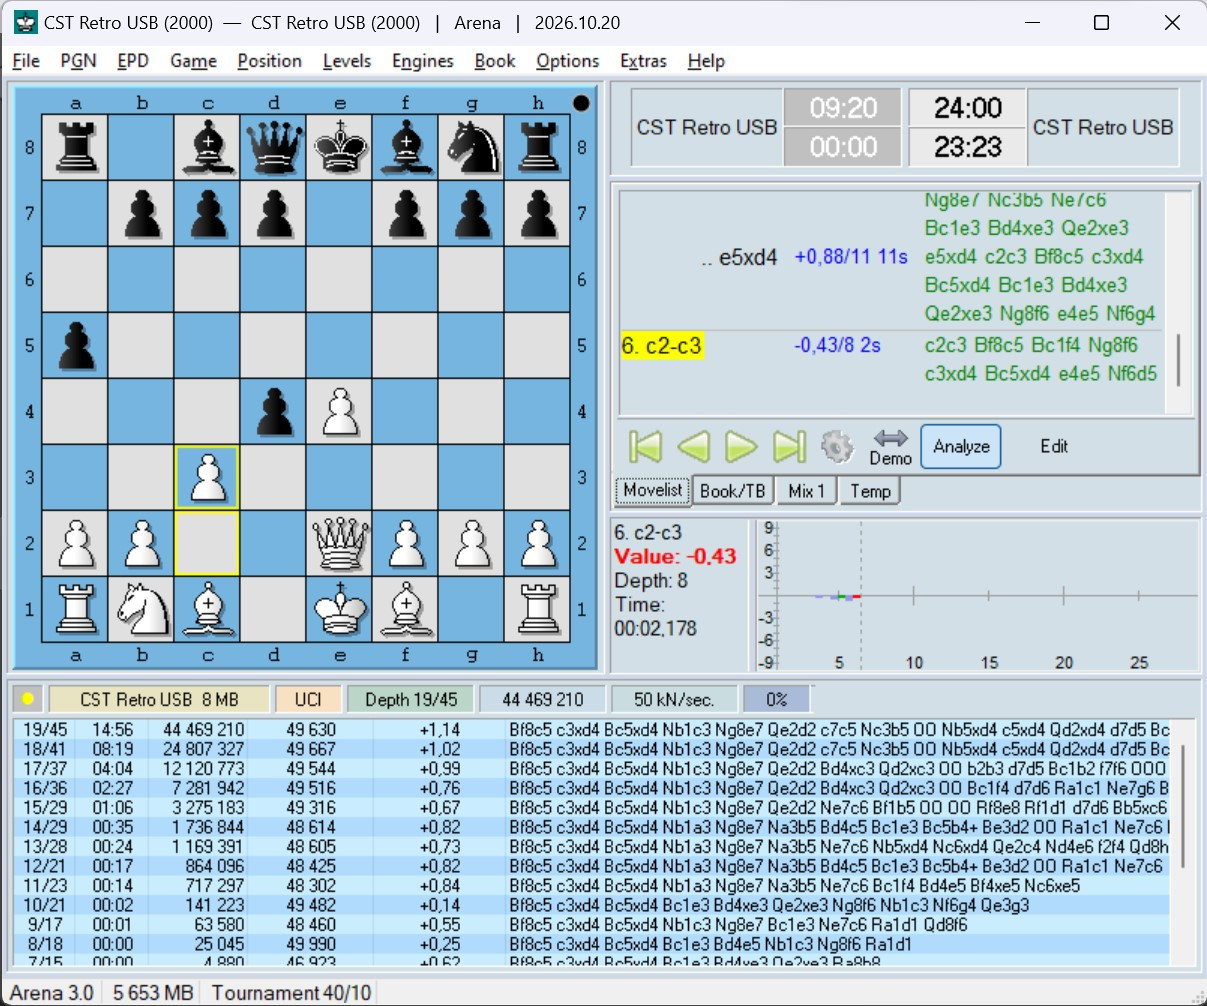This screenshot has width=1207, height=1006.
Task: Jump to first move in game
Action: point(645,446)
